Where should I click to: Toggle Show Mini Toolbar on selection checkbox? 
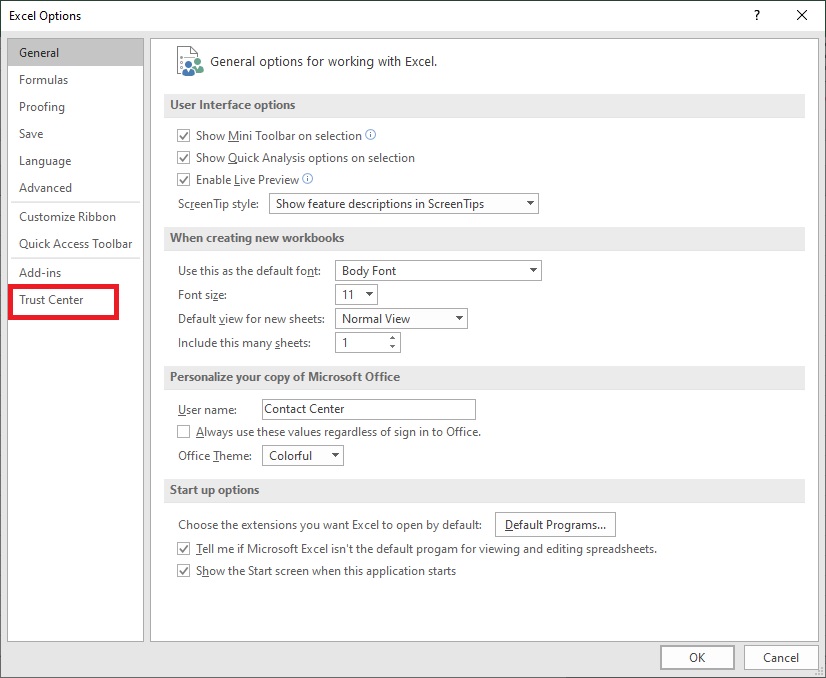pyautogui.click(x=183, y=136)
